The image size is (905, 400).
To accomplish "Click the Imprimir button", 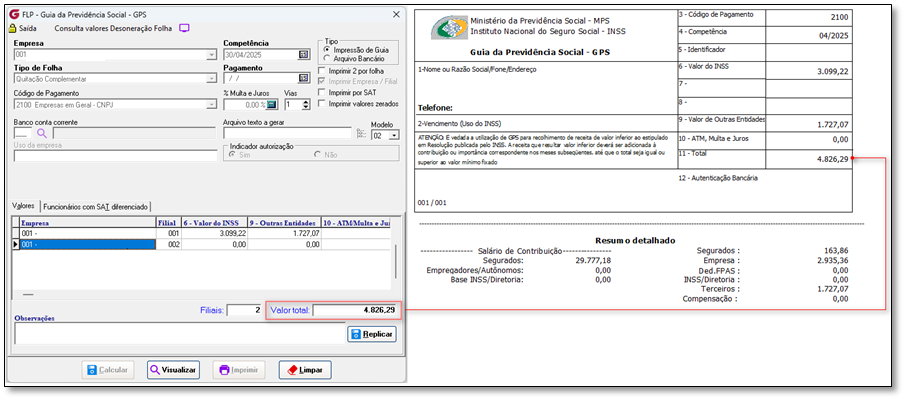I will click(238, 369).
